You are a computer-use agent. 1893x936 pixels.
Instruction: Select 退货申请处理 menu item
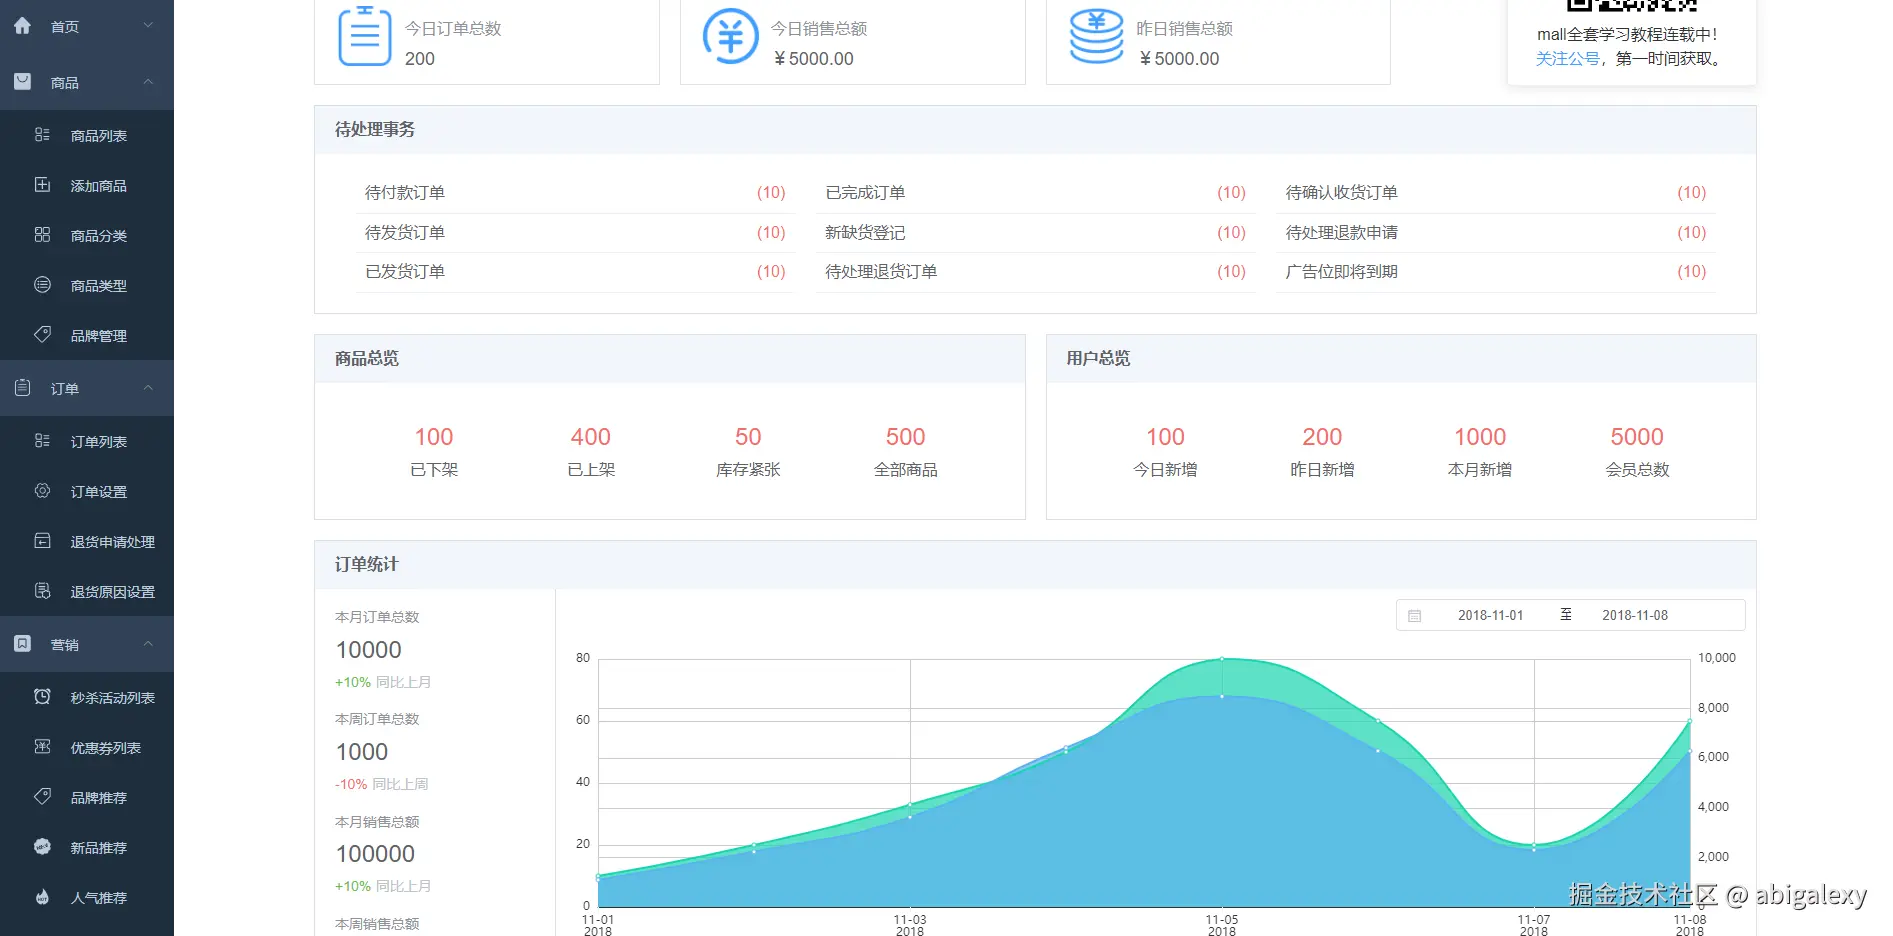(x=87, y=541)
